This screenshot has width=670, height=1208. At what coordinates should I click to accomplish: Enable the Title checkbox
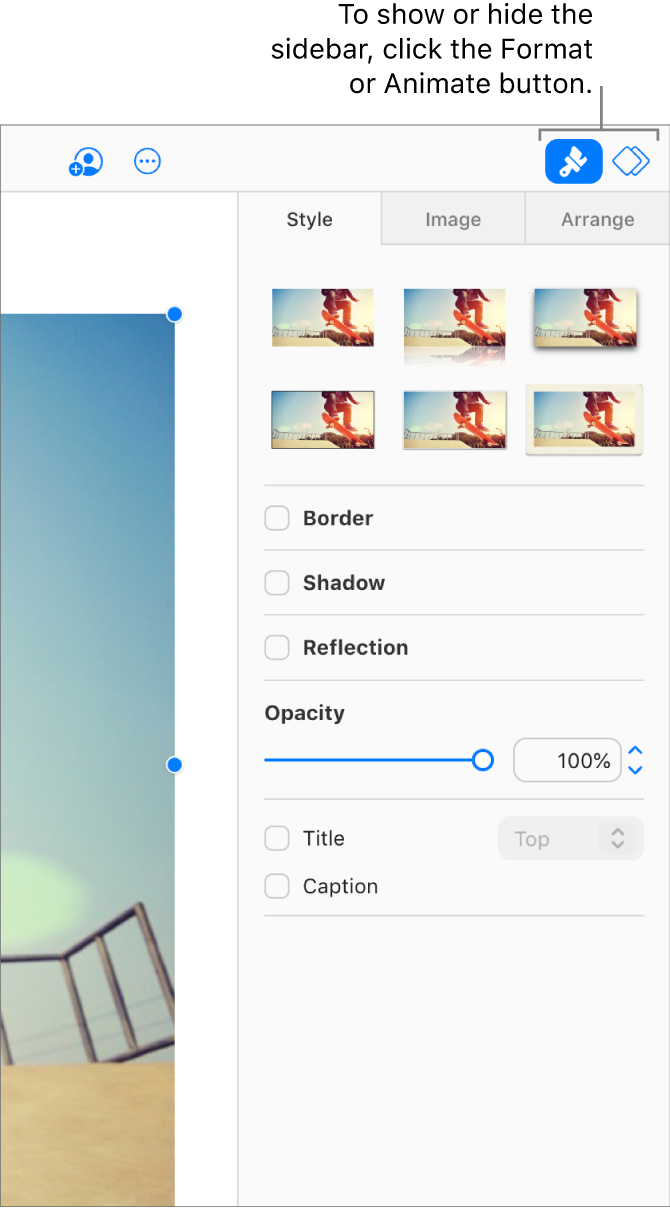pyautogui.click(x=276, y=838)
